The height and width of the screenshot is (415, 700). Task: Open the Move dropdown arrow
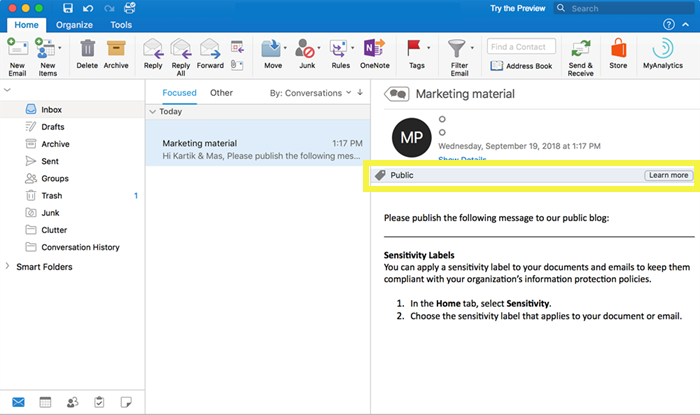[x=286, y=48]
